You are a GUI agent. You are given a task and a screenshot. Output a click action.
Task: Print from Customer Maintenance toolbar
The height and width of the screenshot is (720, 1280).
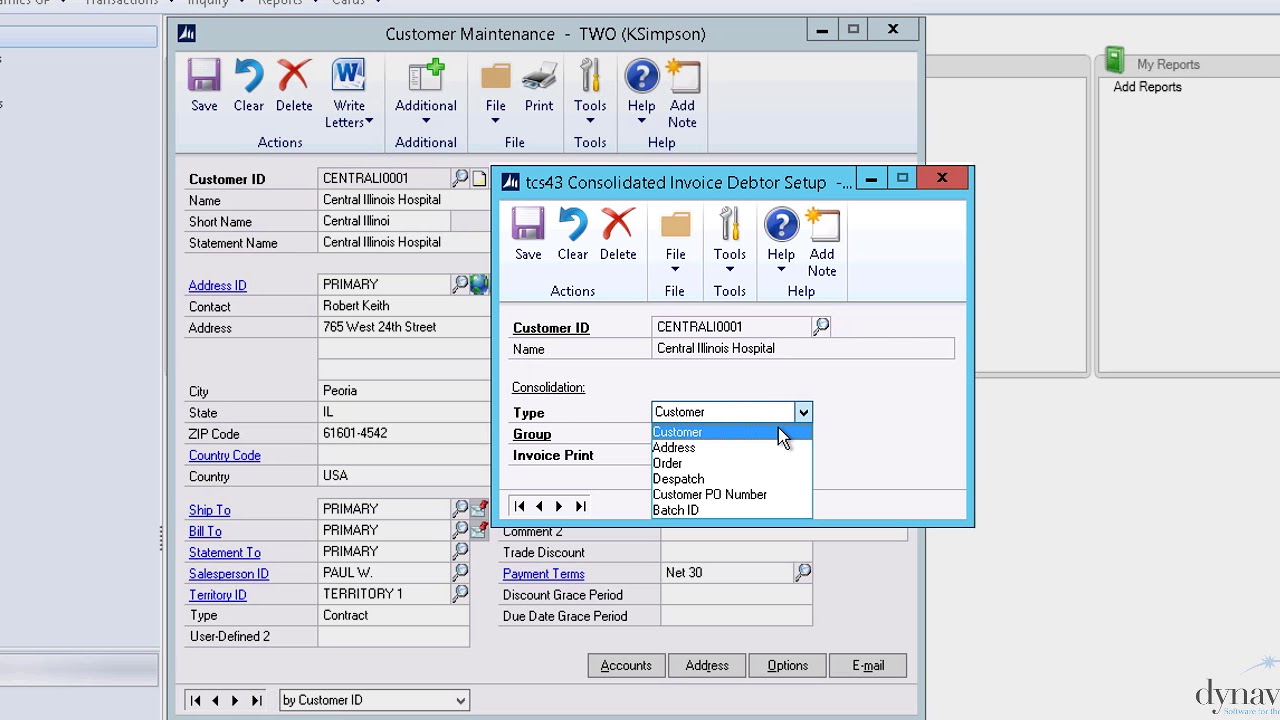pyautogui.click(x=539, y=85)
